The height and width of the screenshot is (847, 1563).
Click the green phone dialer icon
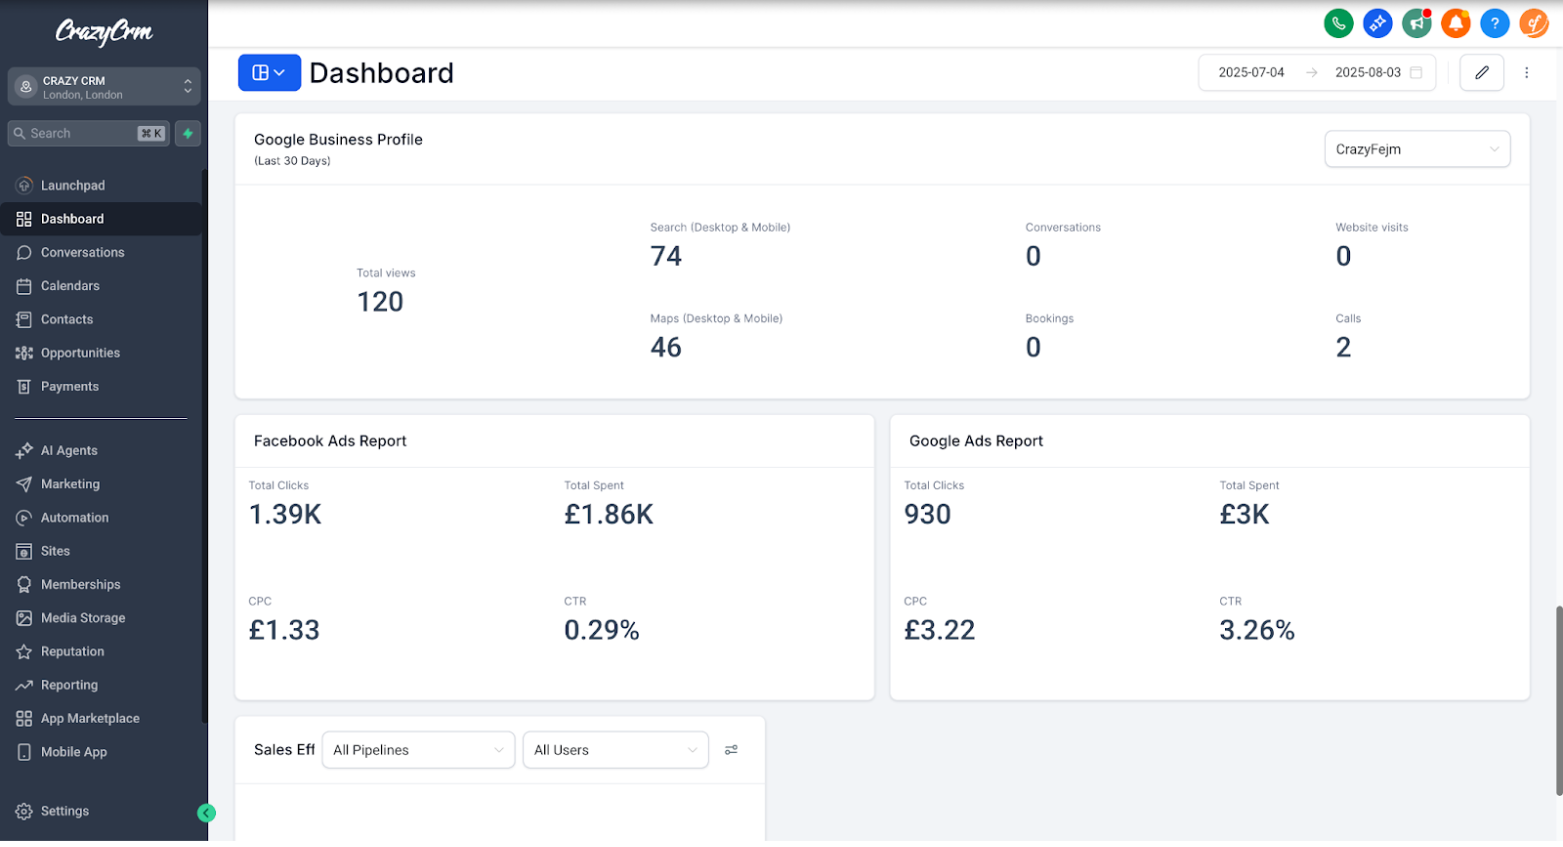coord(1338,23)
